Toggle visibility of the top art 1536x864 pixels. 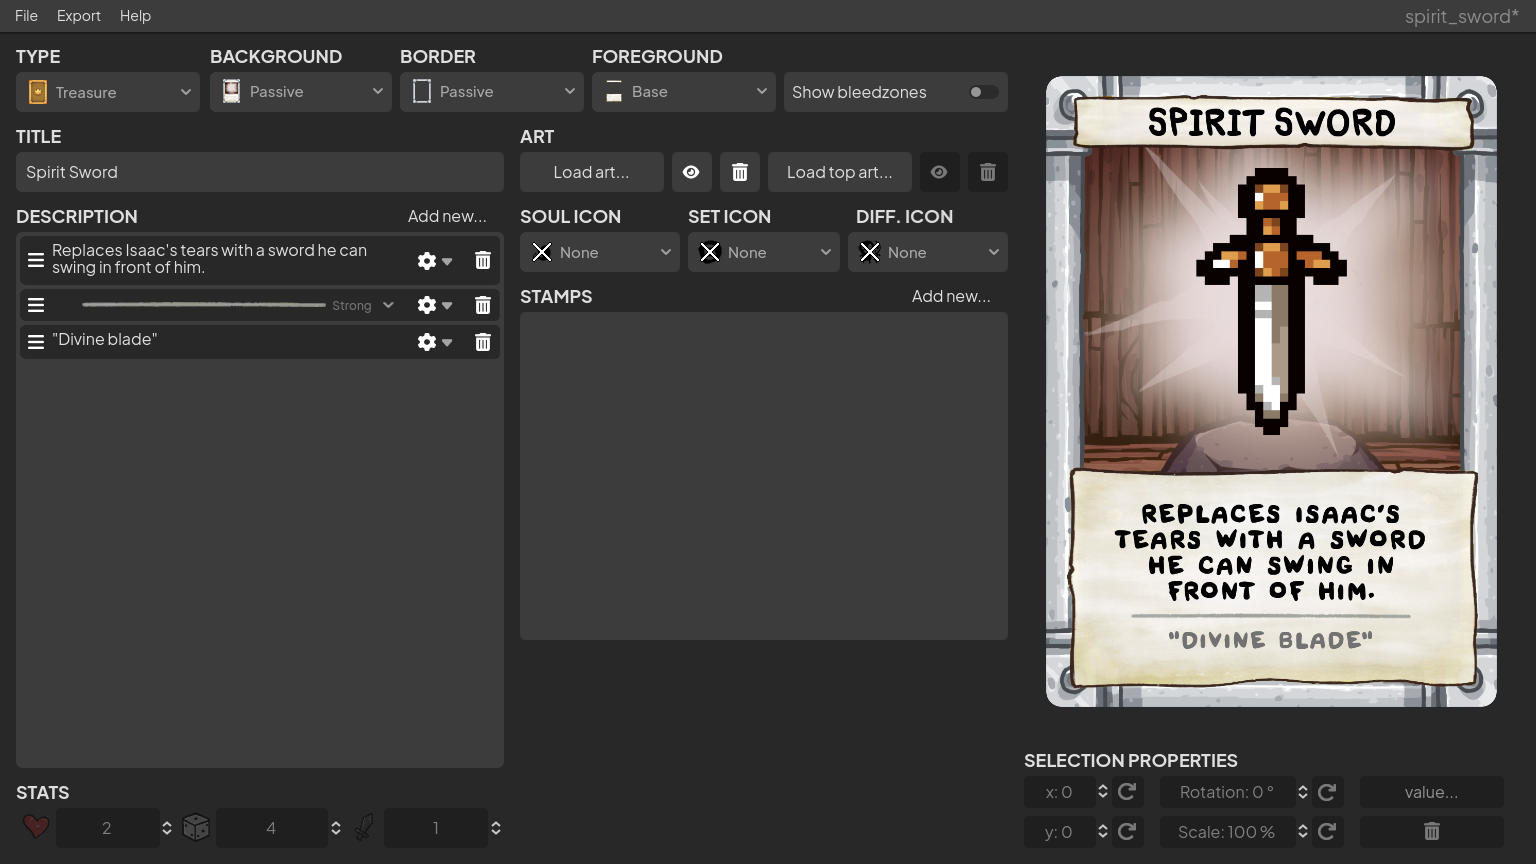[939, 172]
